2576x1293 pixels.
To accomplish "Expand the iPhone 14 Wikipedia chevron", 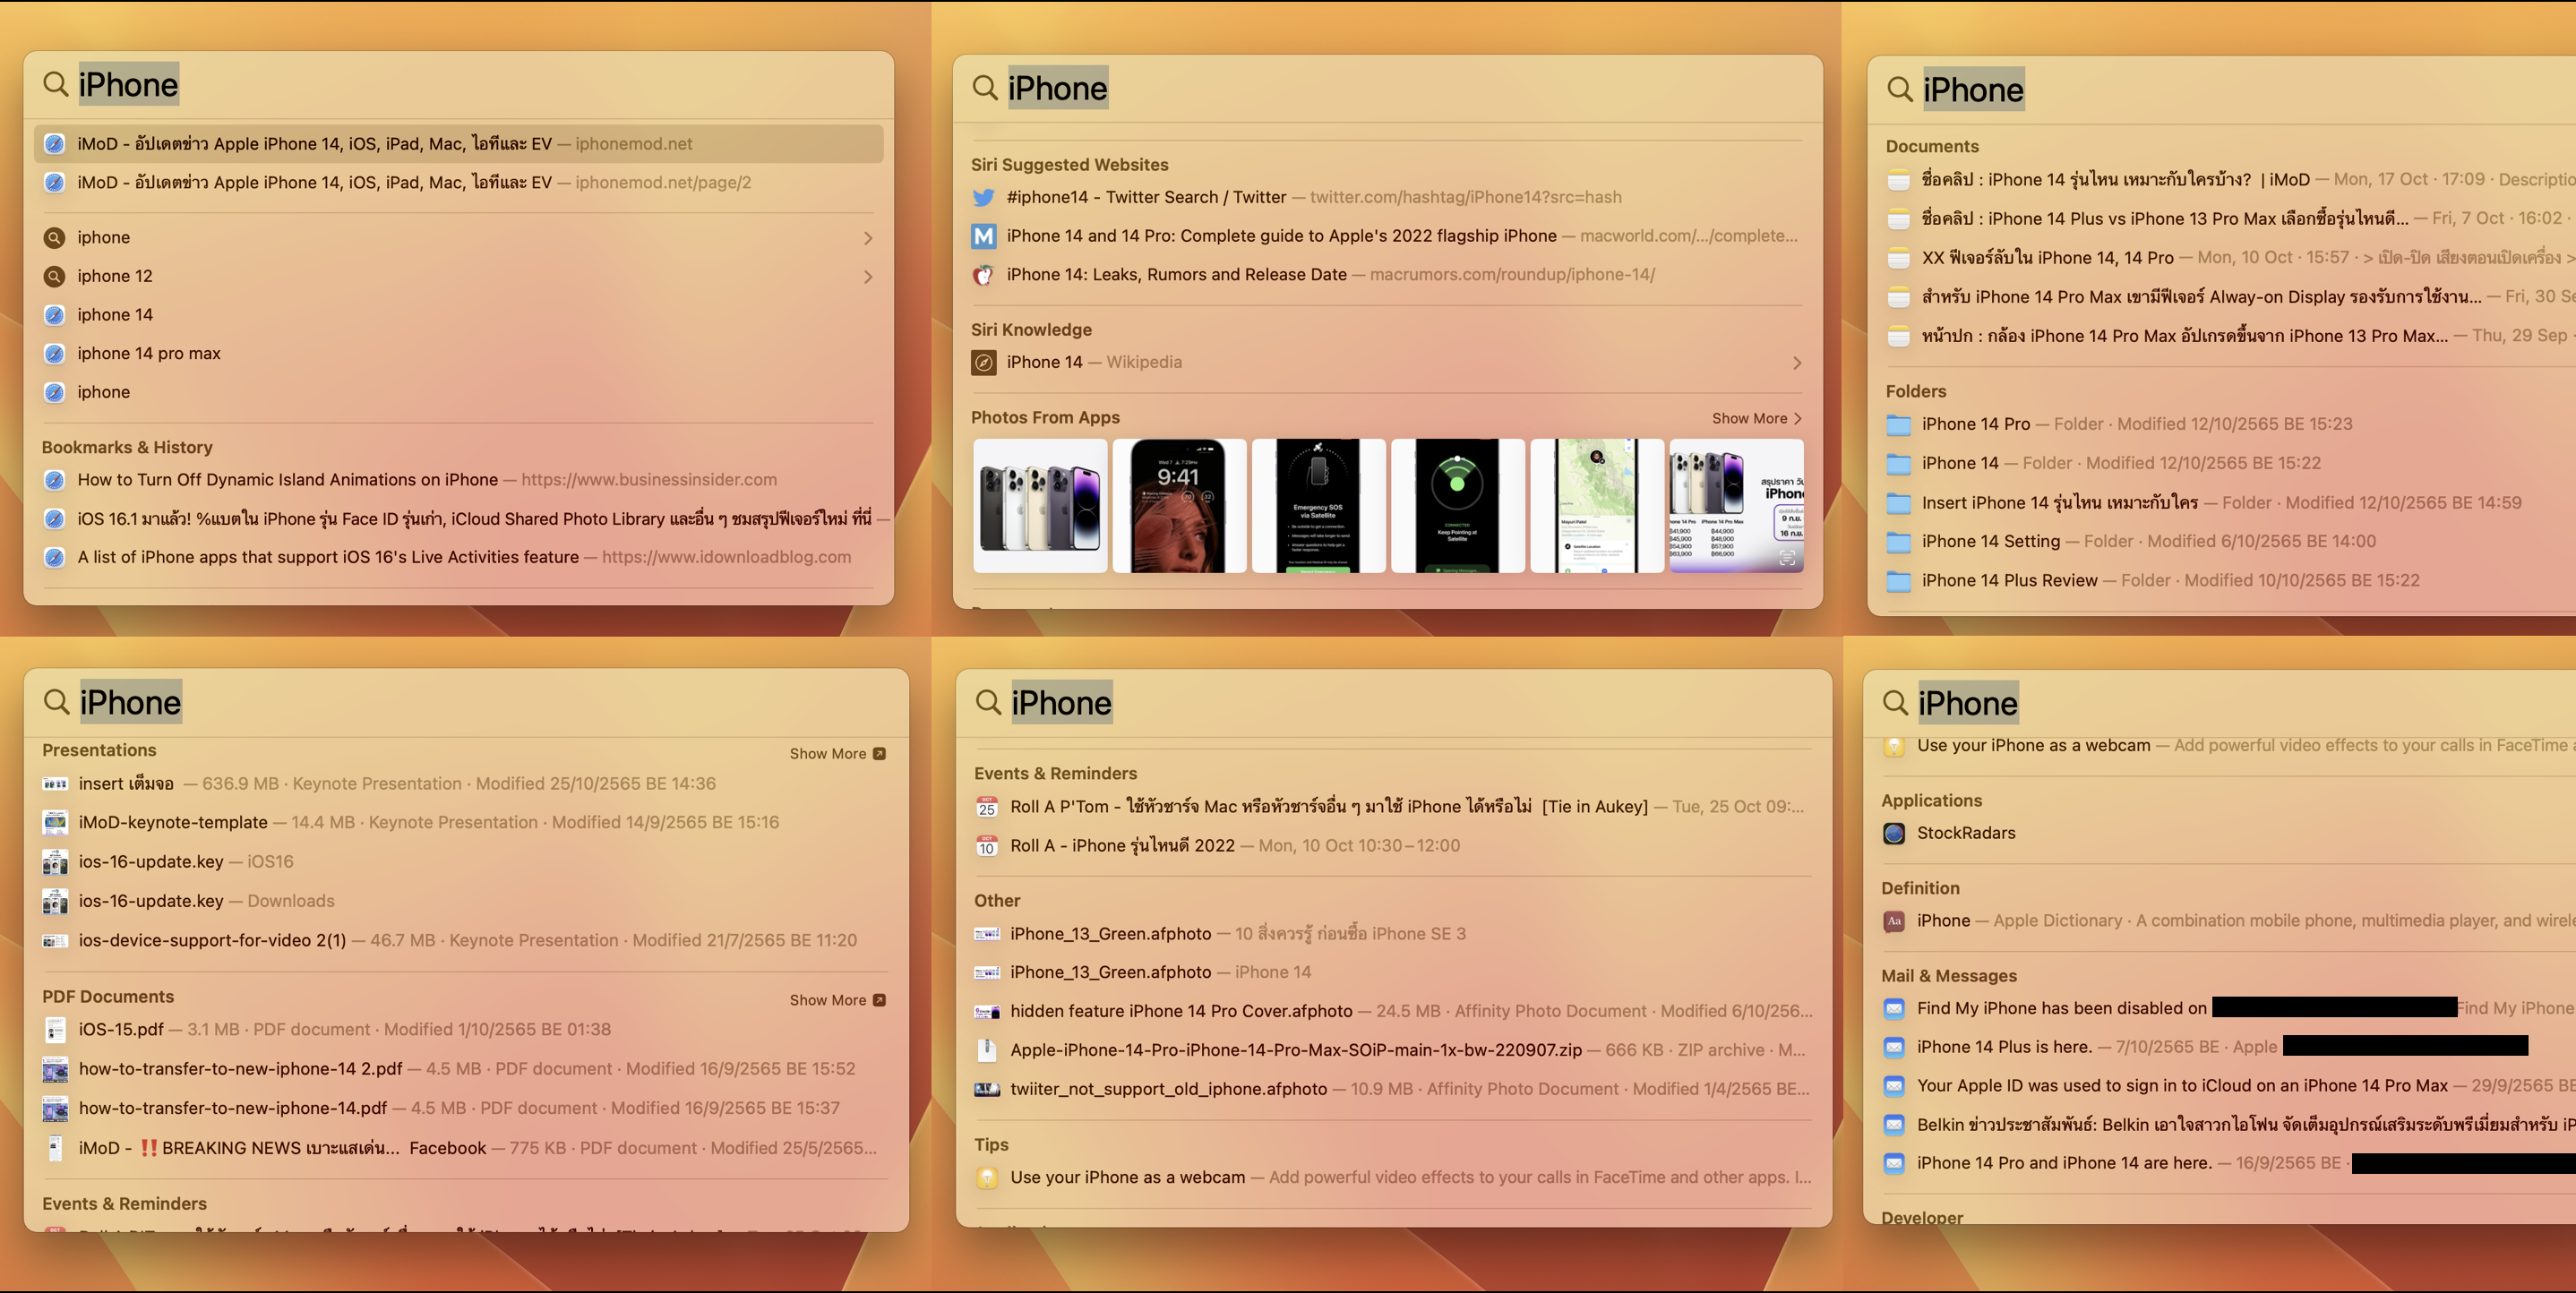I will 1797,363.
